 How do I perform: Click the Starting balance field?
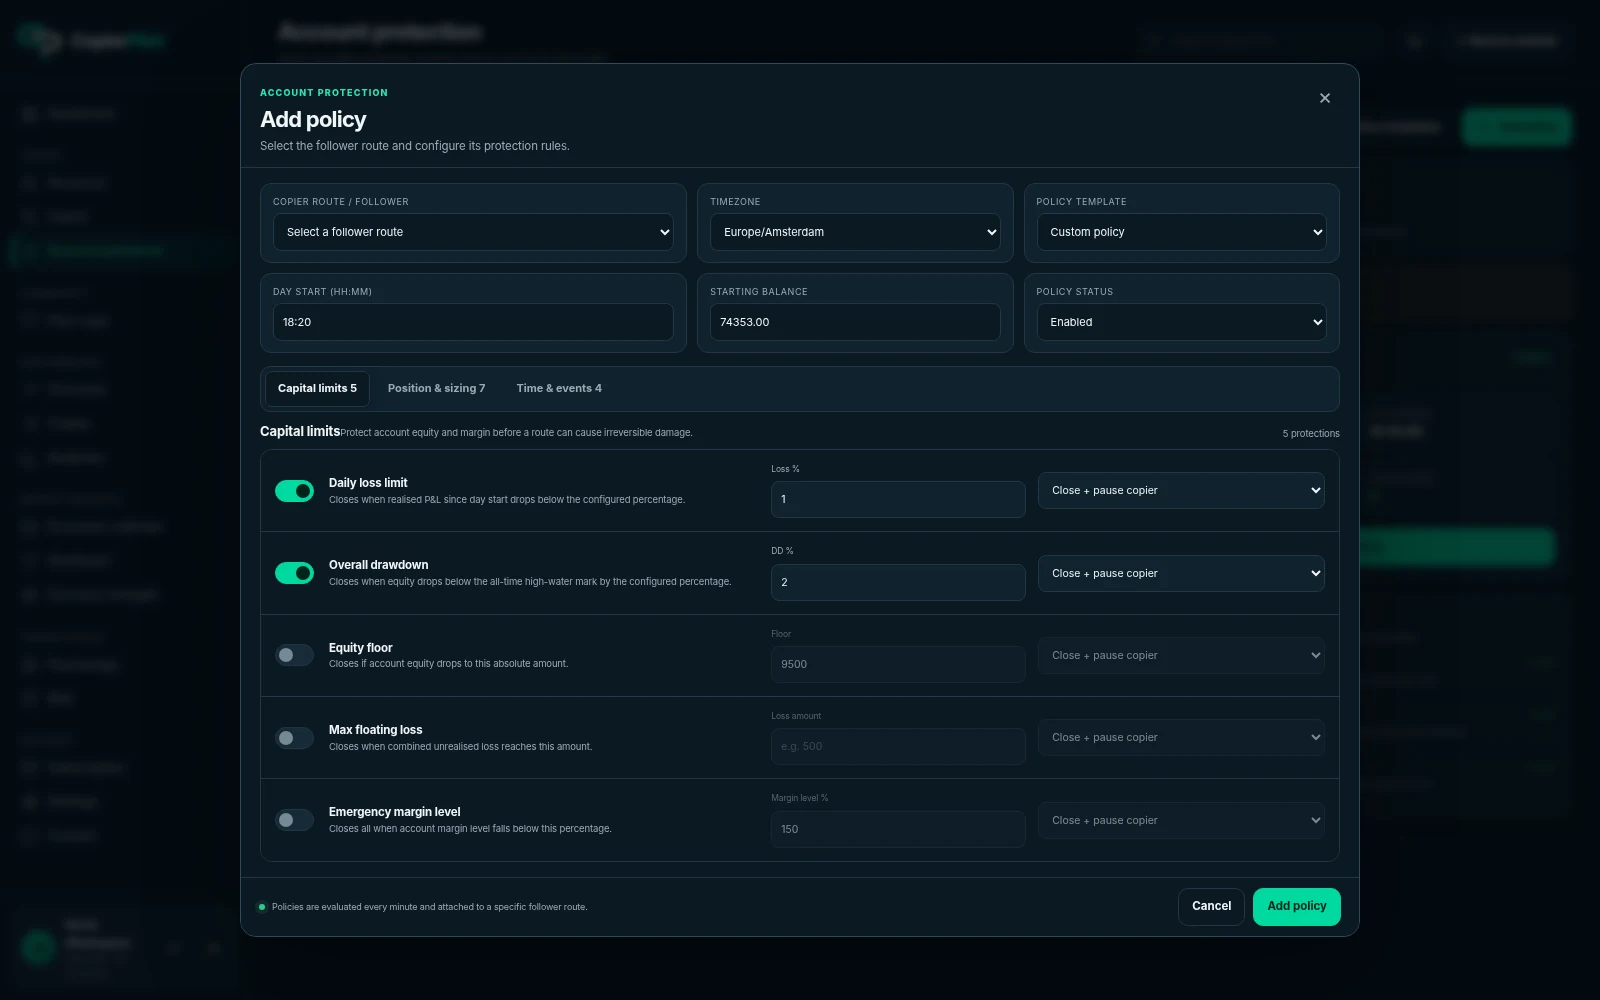click(x=855, y=322)
